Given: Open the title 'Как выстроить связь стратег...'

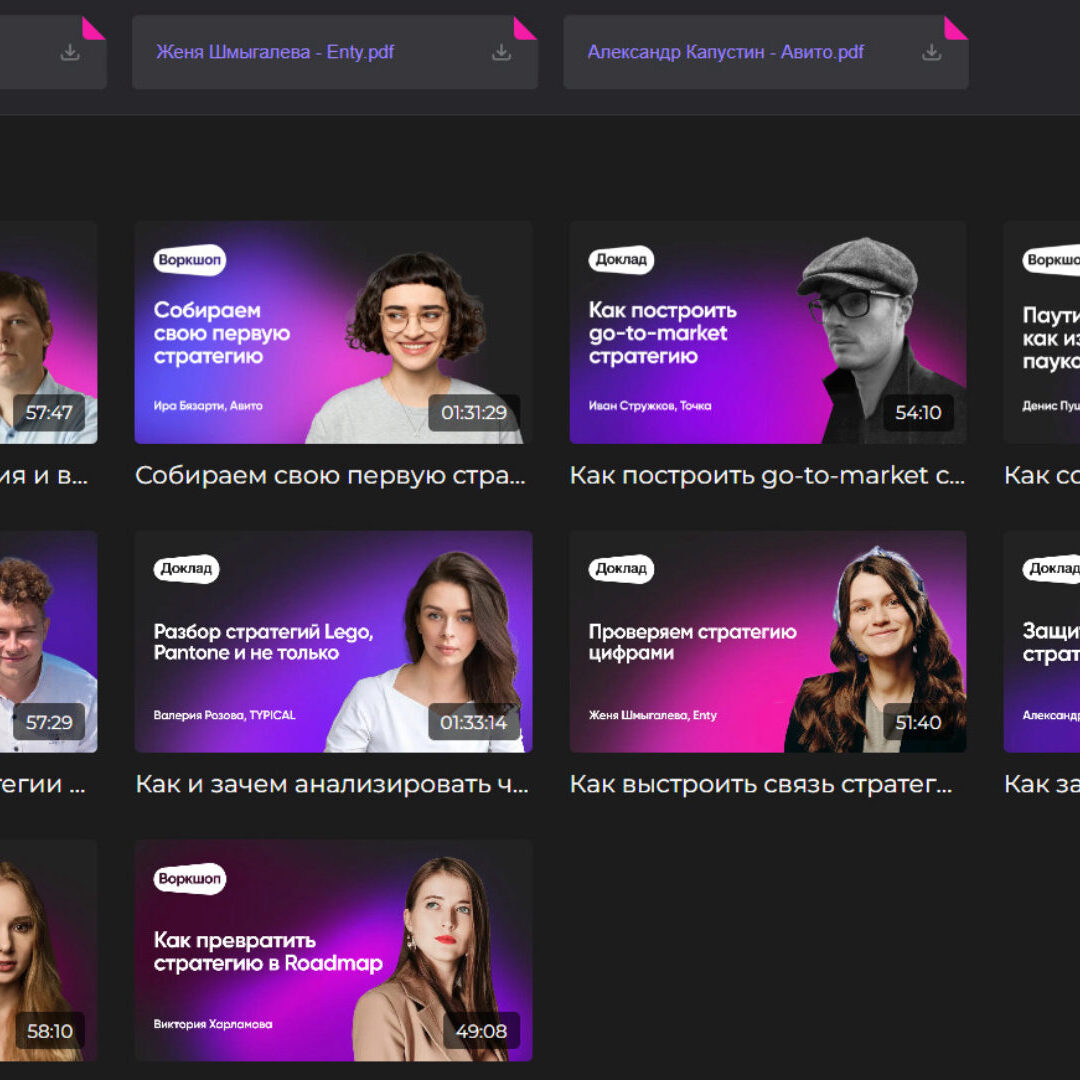Looking at the screenshot, I should coord(760,785).
